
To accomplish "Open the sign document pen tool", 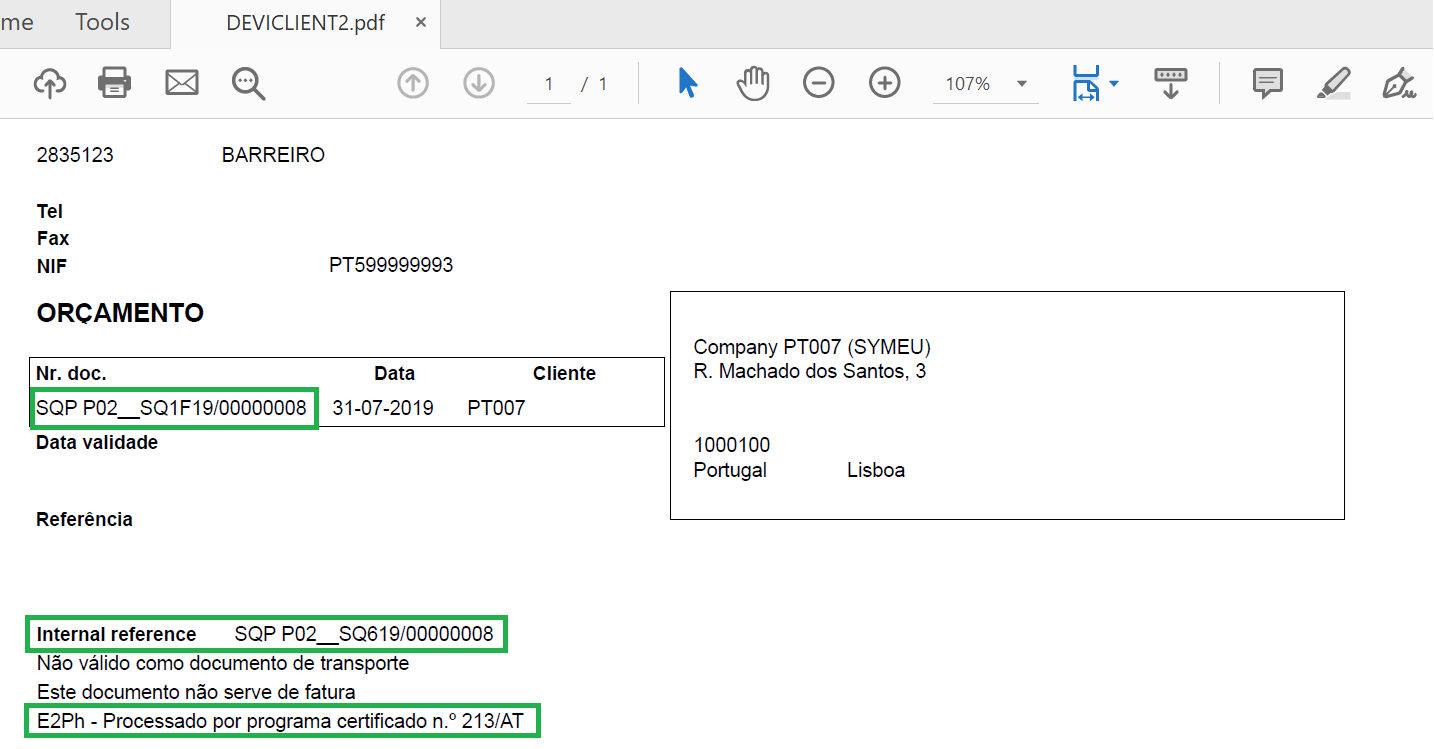I will 1401,83.
